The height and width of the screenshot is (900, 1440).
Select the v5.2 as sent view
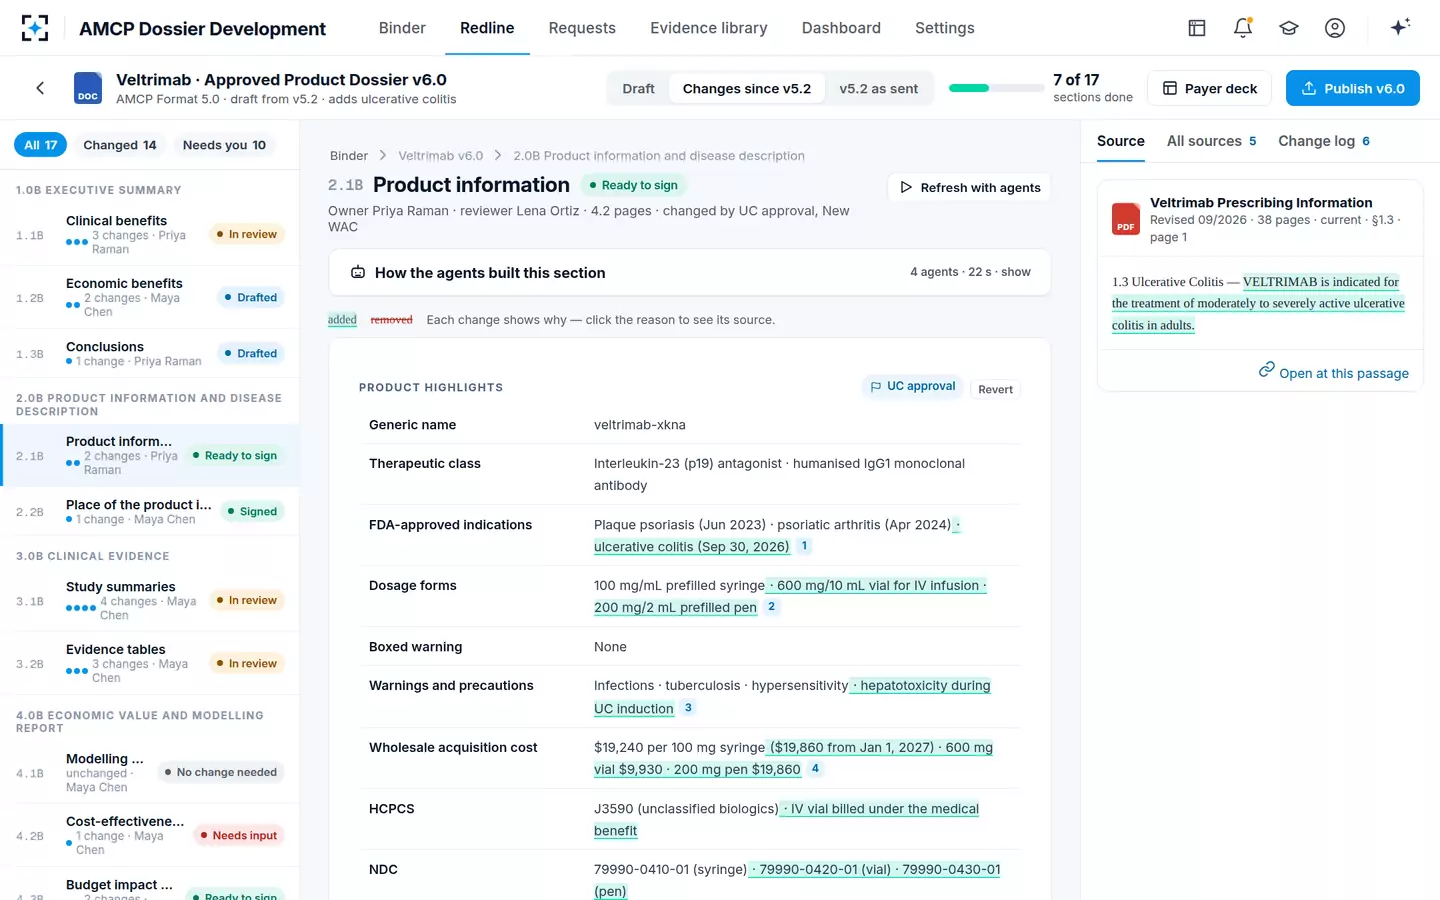click(x=878, y=88)
